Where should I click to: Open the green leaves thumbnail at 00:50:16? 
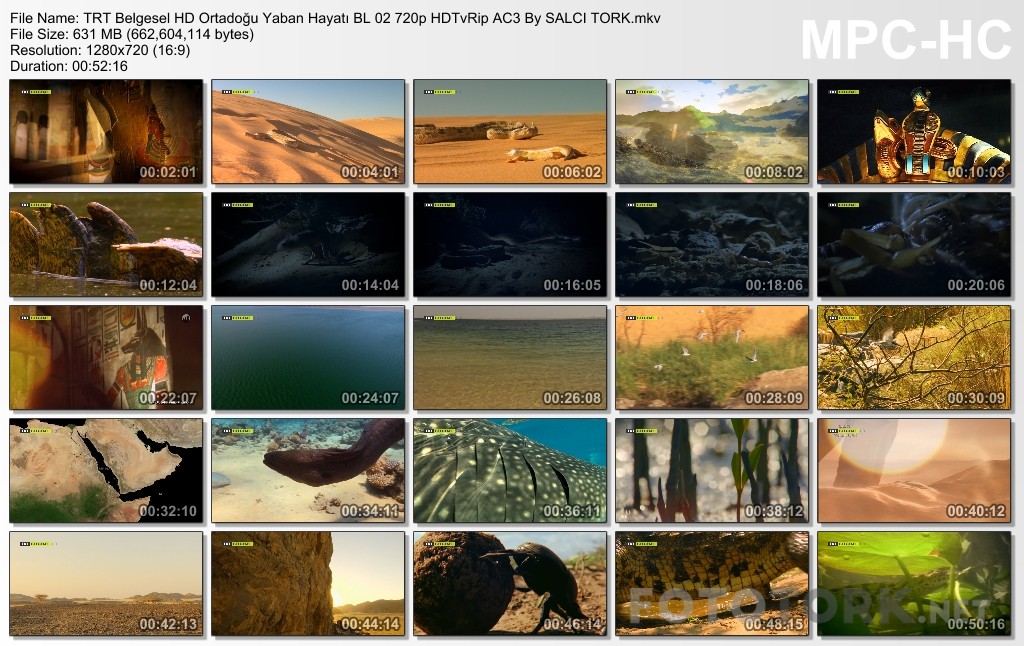[914, 583]
